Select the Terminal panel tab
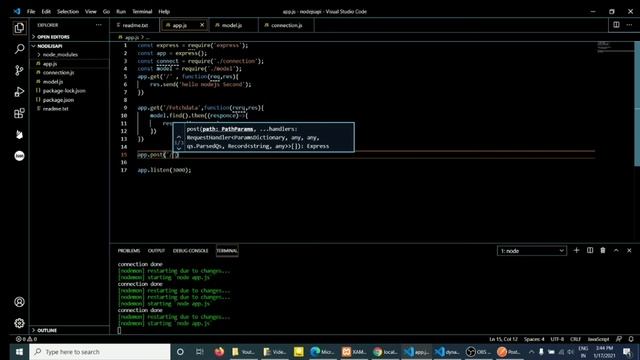Viewport: 640px width, 360px height. [x=227, y=251]
